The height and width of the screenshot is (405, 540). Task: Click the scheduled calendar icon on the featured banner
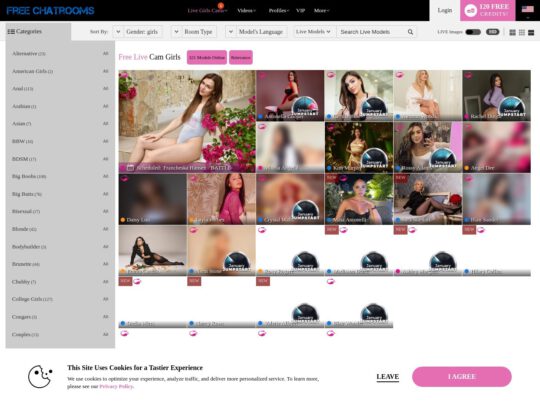[130, 168]
